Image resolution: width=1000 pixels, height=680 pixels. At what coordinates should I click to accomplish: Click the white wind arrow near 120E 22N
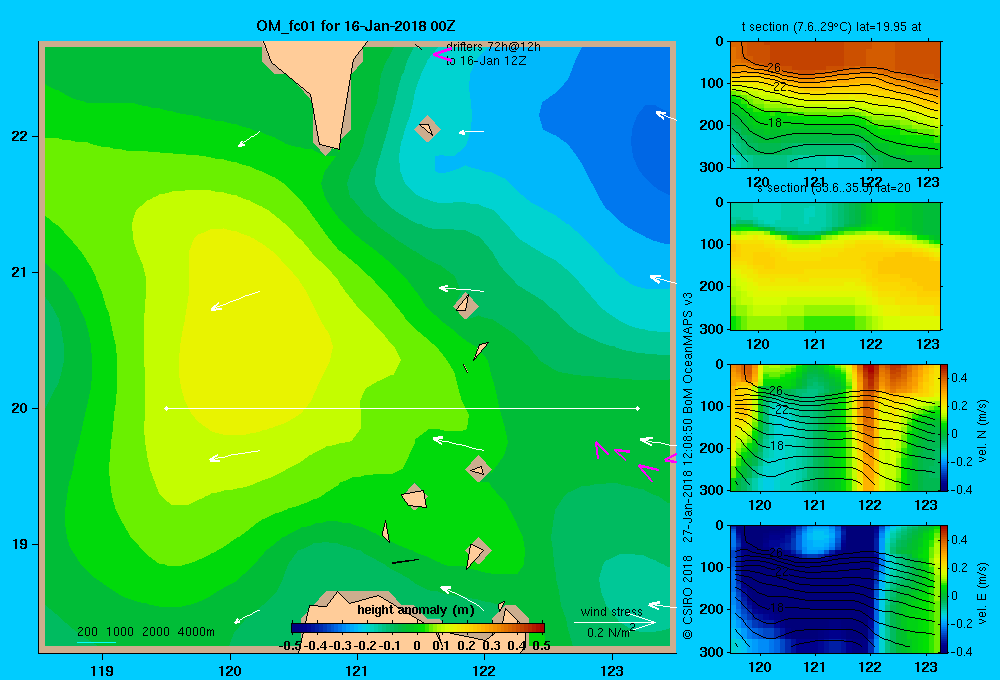click(249, 139)
